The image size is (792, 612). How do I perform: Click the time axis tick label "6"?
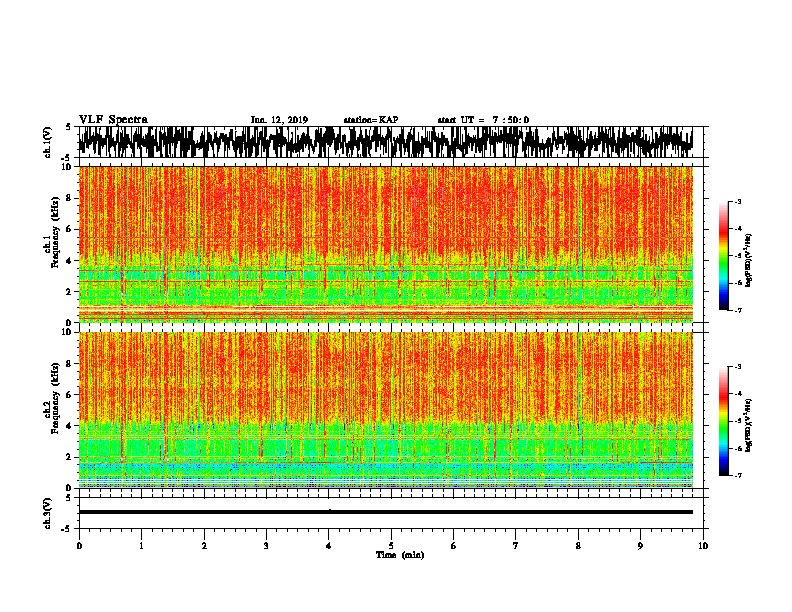point(454,546)
